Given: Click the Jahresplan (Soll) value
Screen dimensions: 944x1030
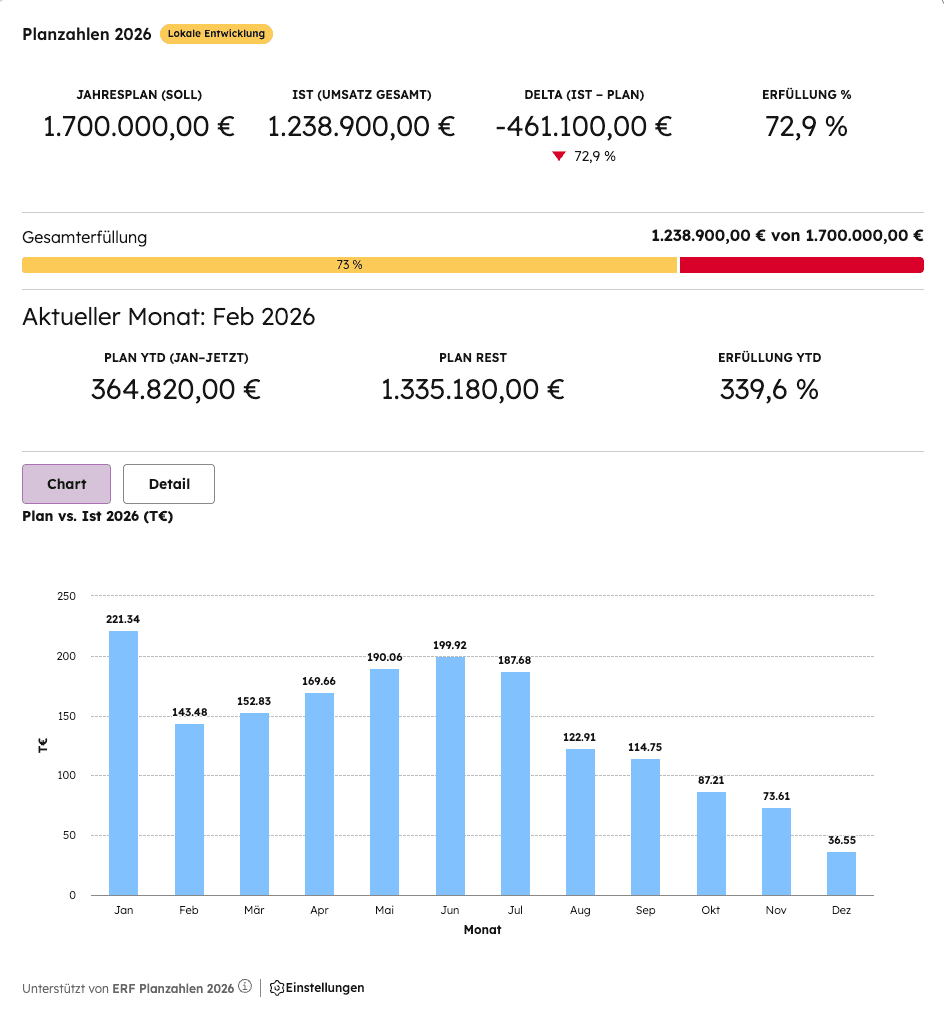Looking at the screenshot, I should pyautogui.click(x=138, y=127).
